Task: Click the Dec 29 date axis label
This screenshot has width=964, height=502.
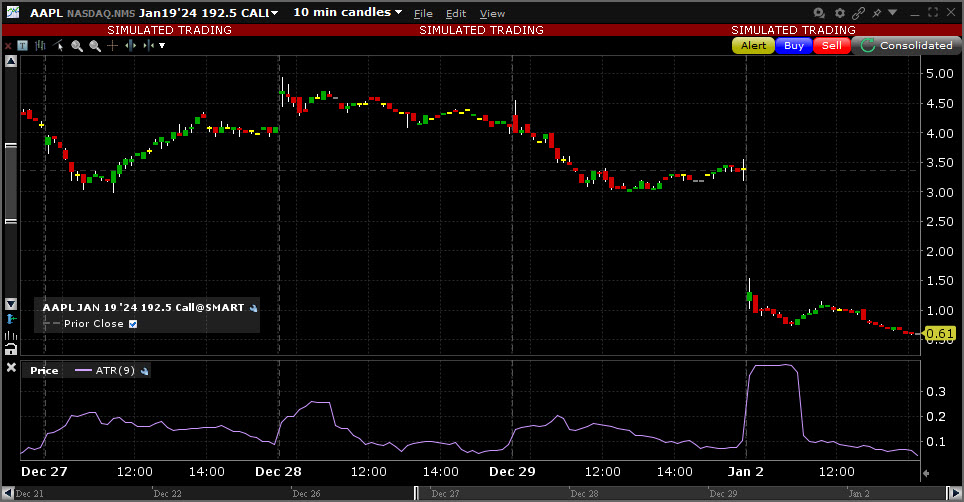Action: coord(512,471)
